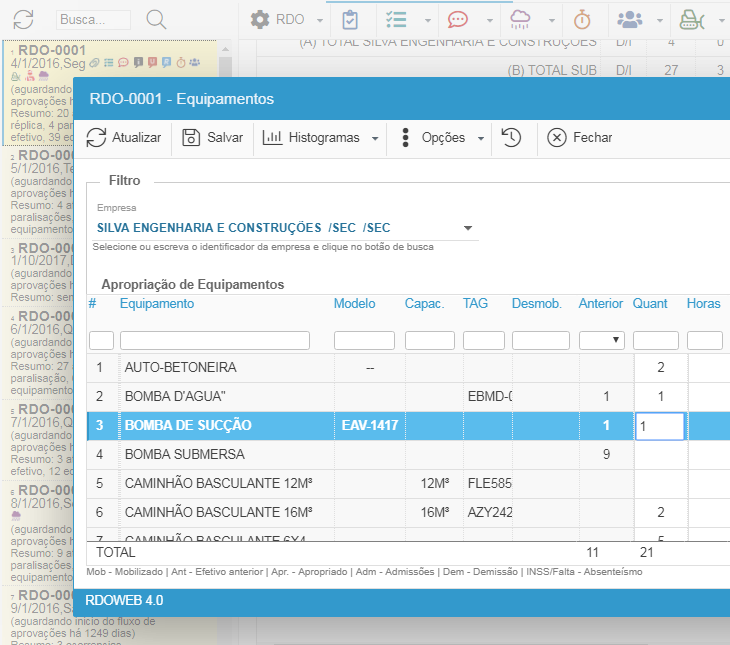Image resolution: width=730 pixels, height=645 pixels.
Task: Open the RDO gear menu
Action: pyautogui.click(x=287, y=19)
